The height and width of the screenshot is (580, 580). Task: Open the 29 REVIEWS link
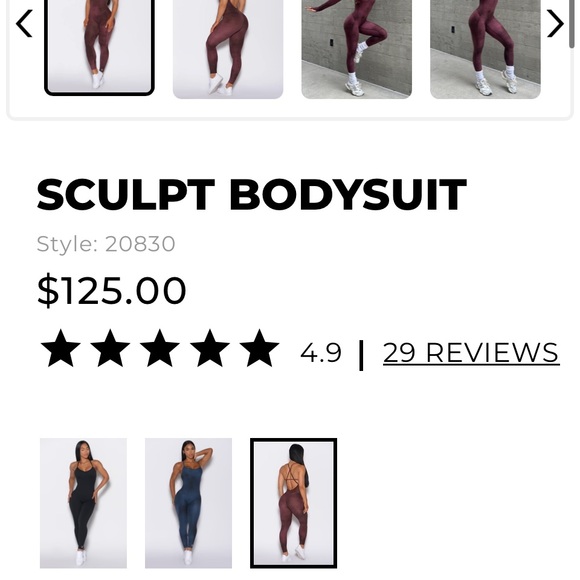pyautogui.click(x=471, y=353)
